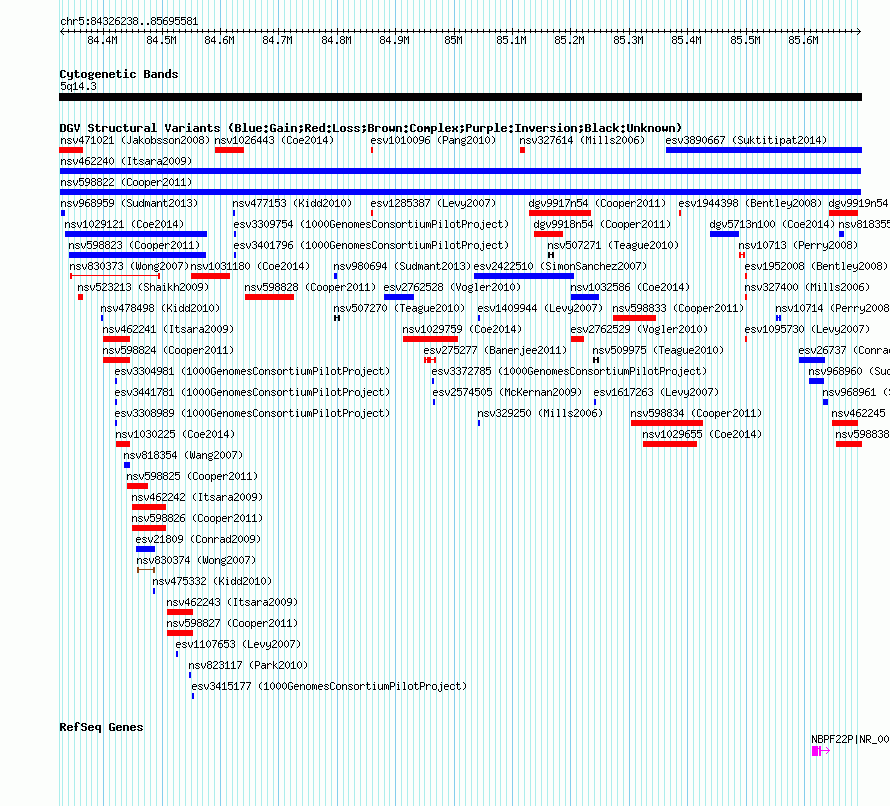Image resolution: width=890 pixels, height=806 pixels.
Task: Click the blue esv21809 (Conrad2009) bar
Action: point(145,549)
